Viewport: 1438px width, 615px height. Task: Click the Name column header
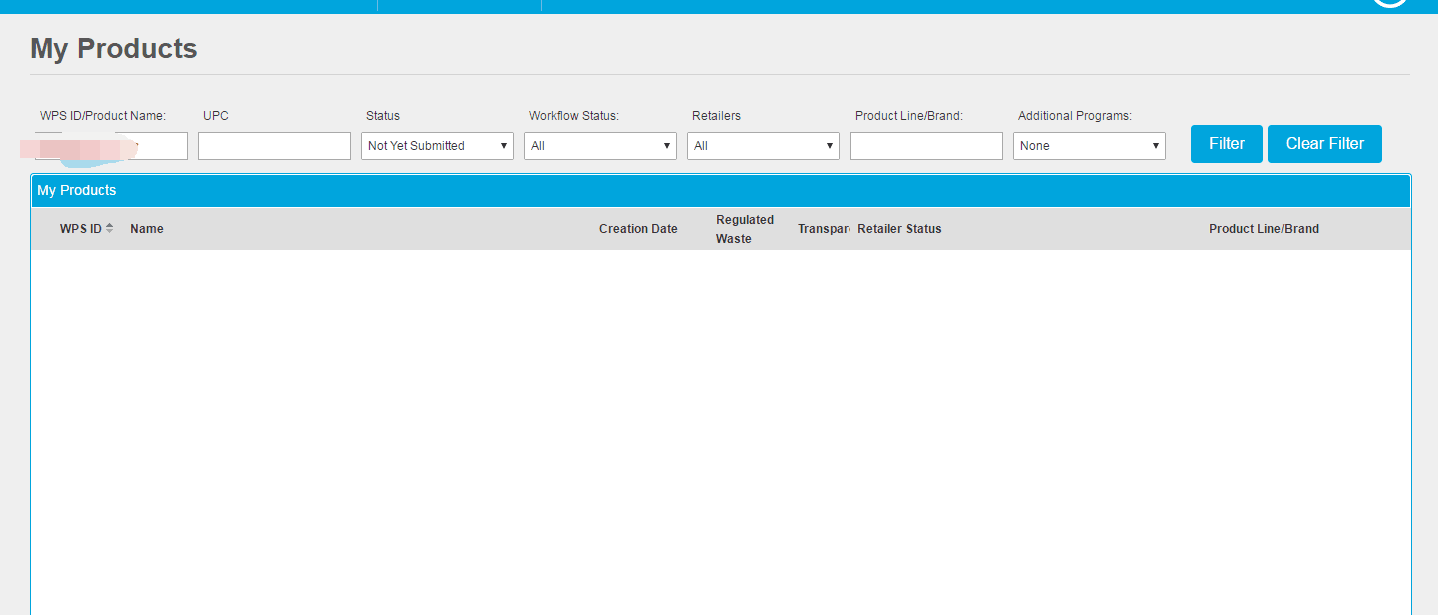[x=147, y=229]
